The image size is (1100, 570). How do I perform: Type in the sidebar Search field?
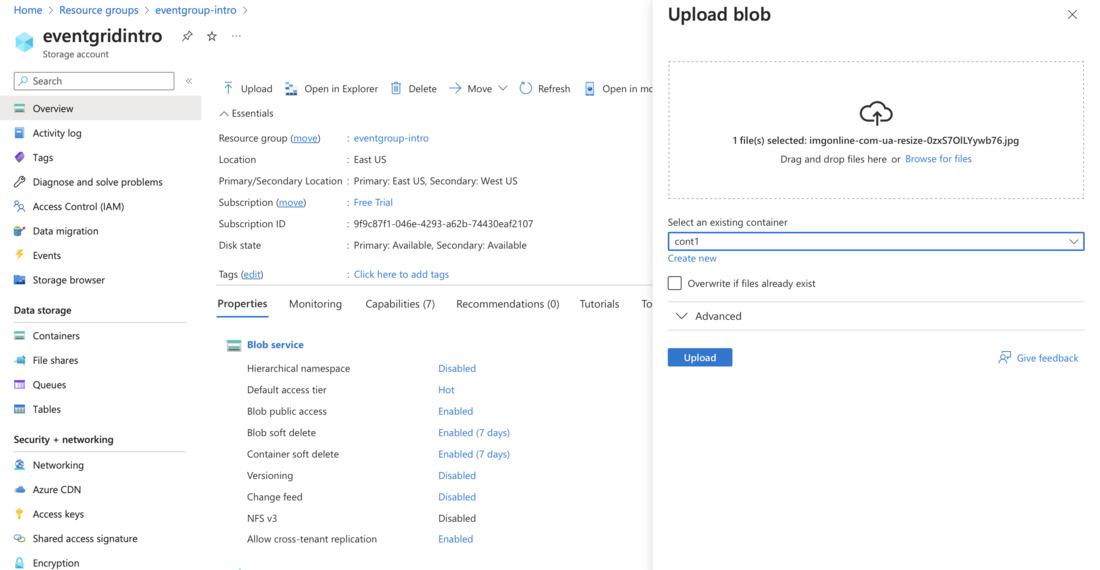100,81
